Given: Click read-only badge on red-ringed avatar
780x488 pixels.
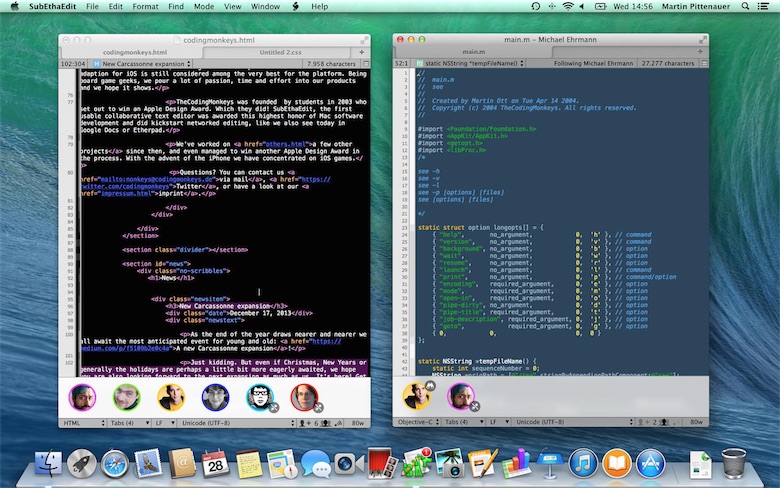Looking at the screenshot, I should 318,408.
